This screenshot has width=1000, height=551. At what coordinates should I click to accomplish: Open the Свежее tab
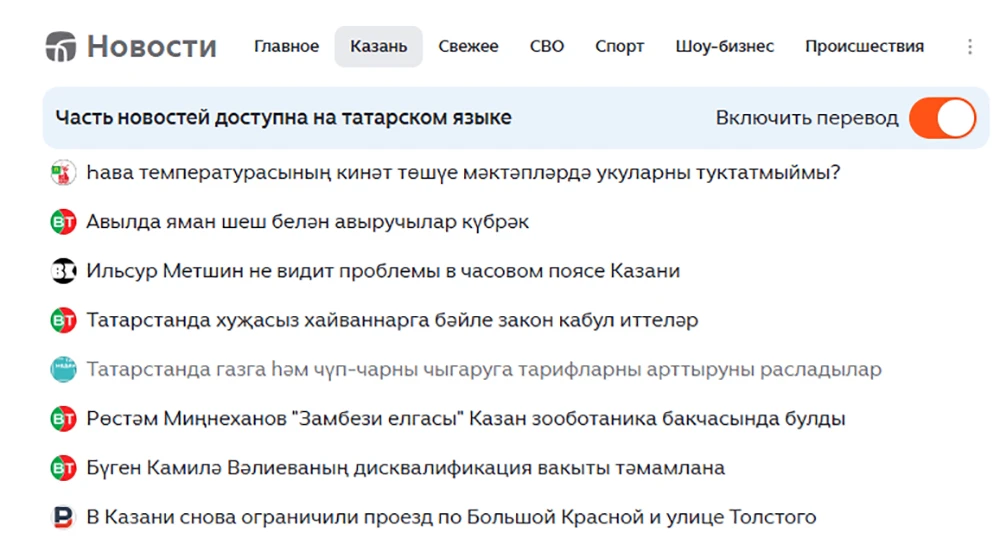[468, 47]
